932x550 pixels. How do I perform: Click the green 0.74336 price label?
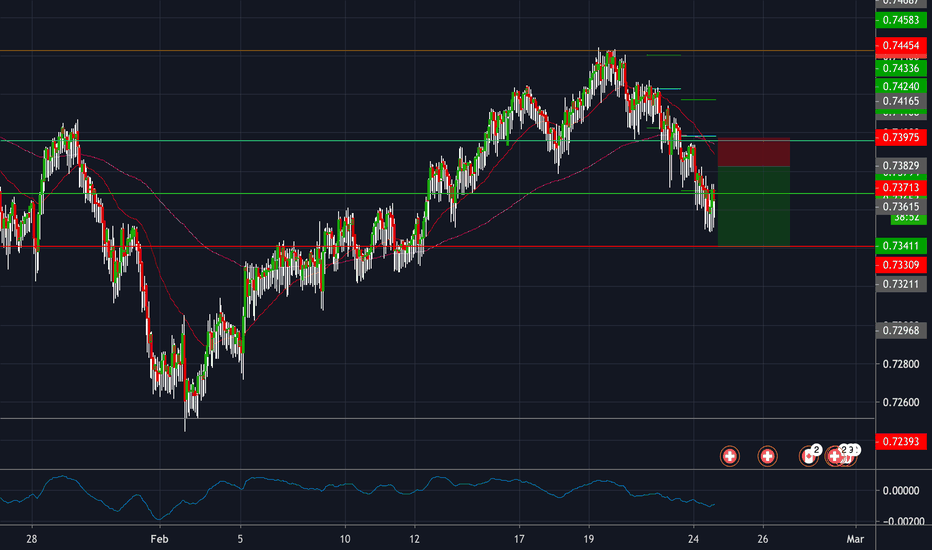(900, 68)
